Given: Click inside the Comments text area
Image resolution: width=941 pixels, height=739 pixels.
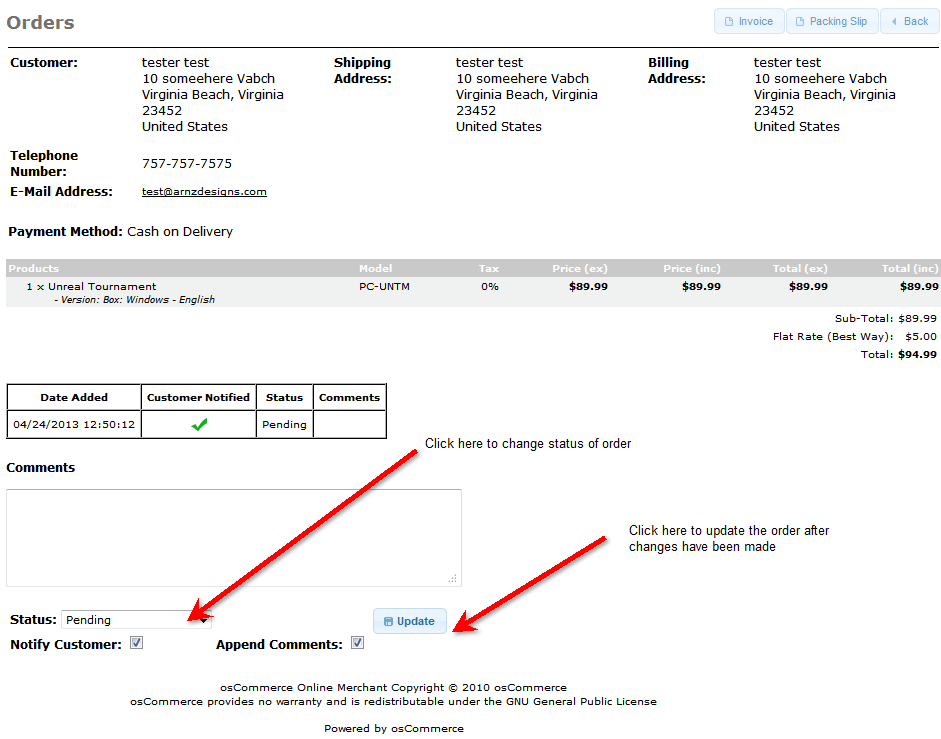Looking at the screenshot, I should tap(233, 536).
